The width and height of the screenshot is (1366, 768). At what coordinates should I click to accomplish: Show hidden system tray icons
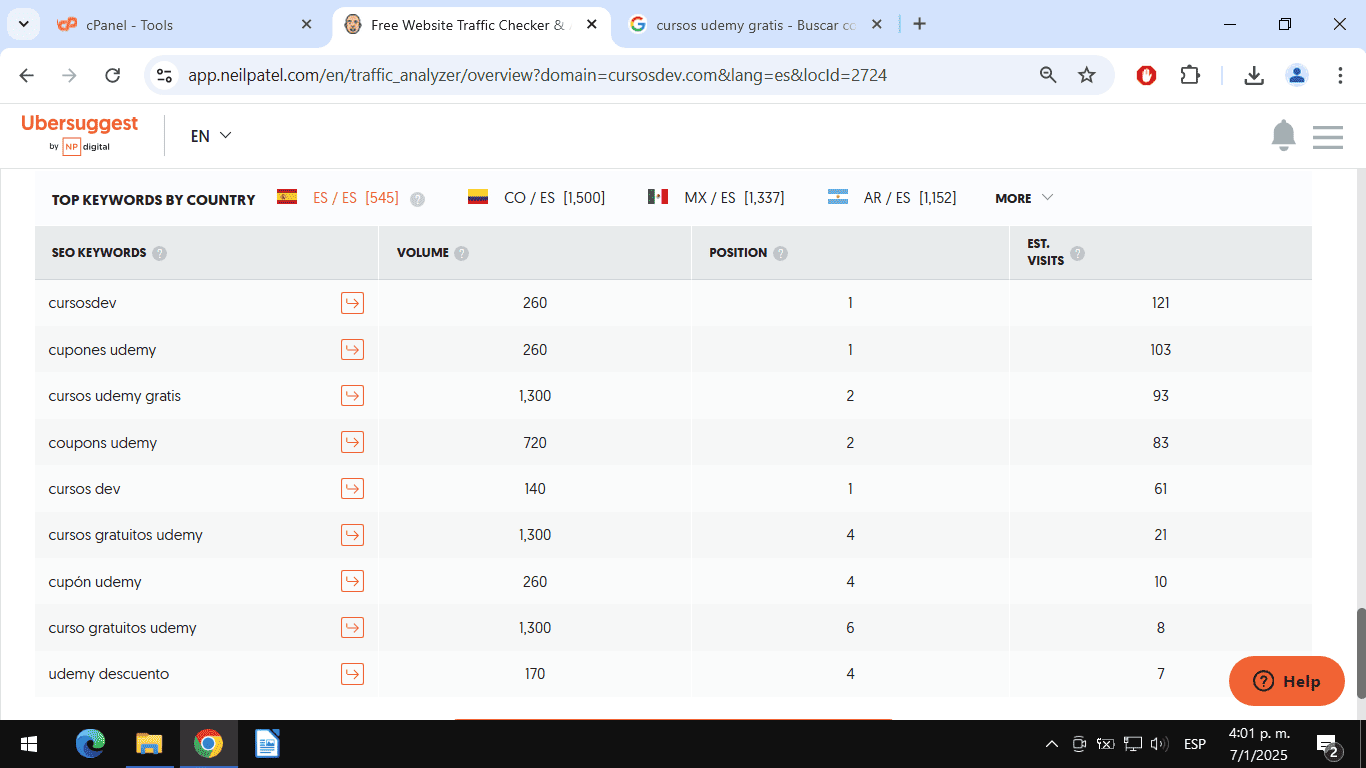[x=1051, y=744]
